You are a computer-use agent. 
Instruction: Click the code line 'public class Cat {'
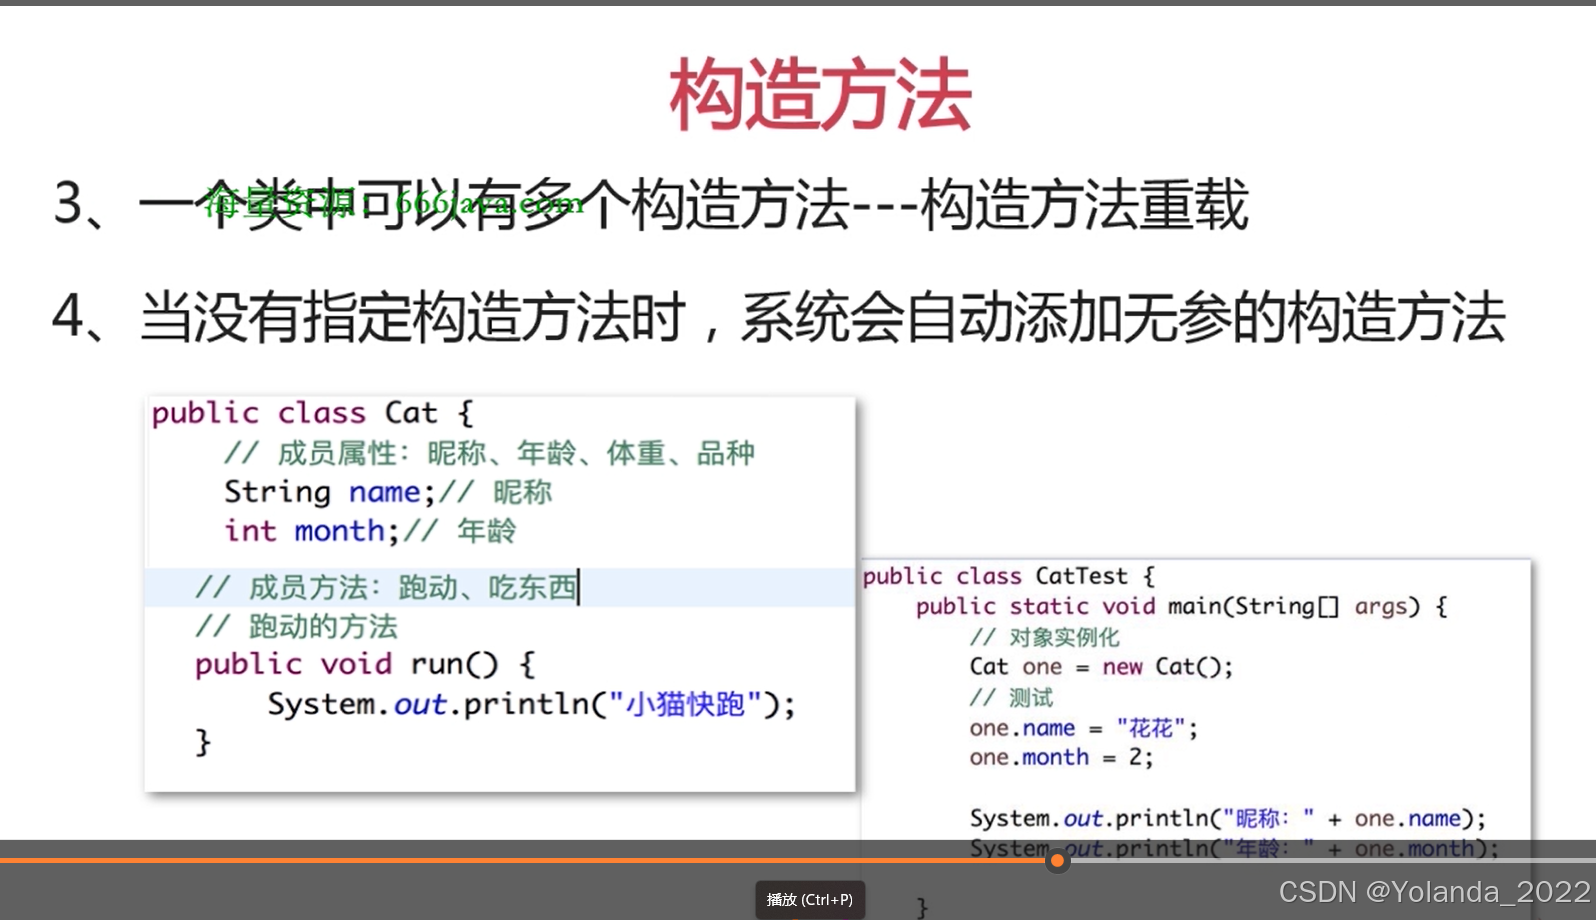point(313,413)
